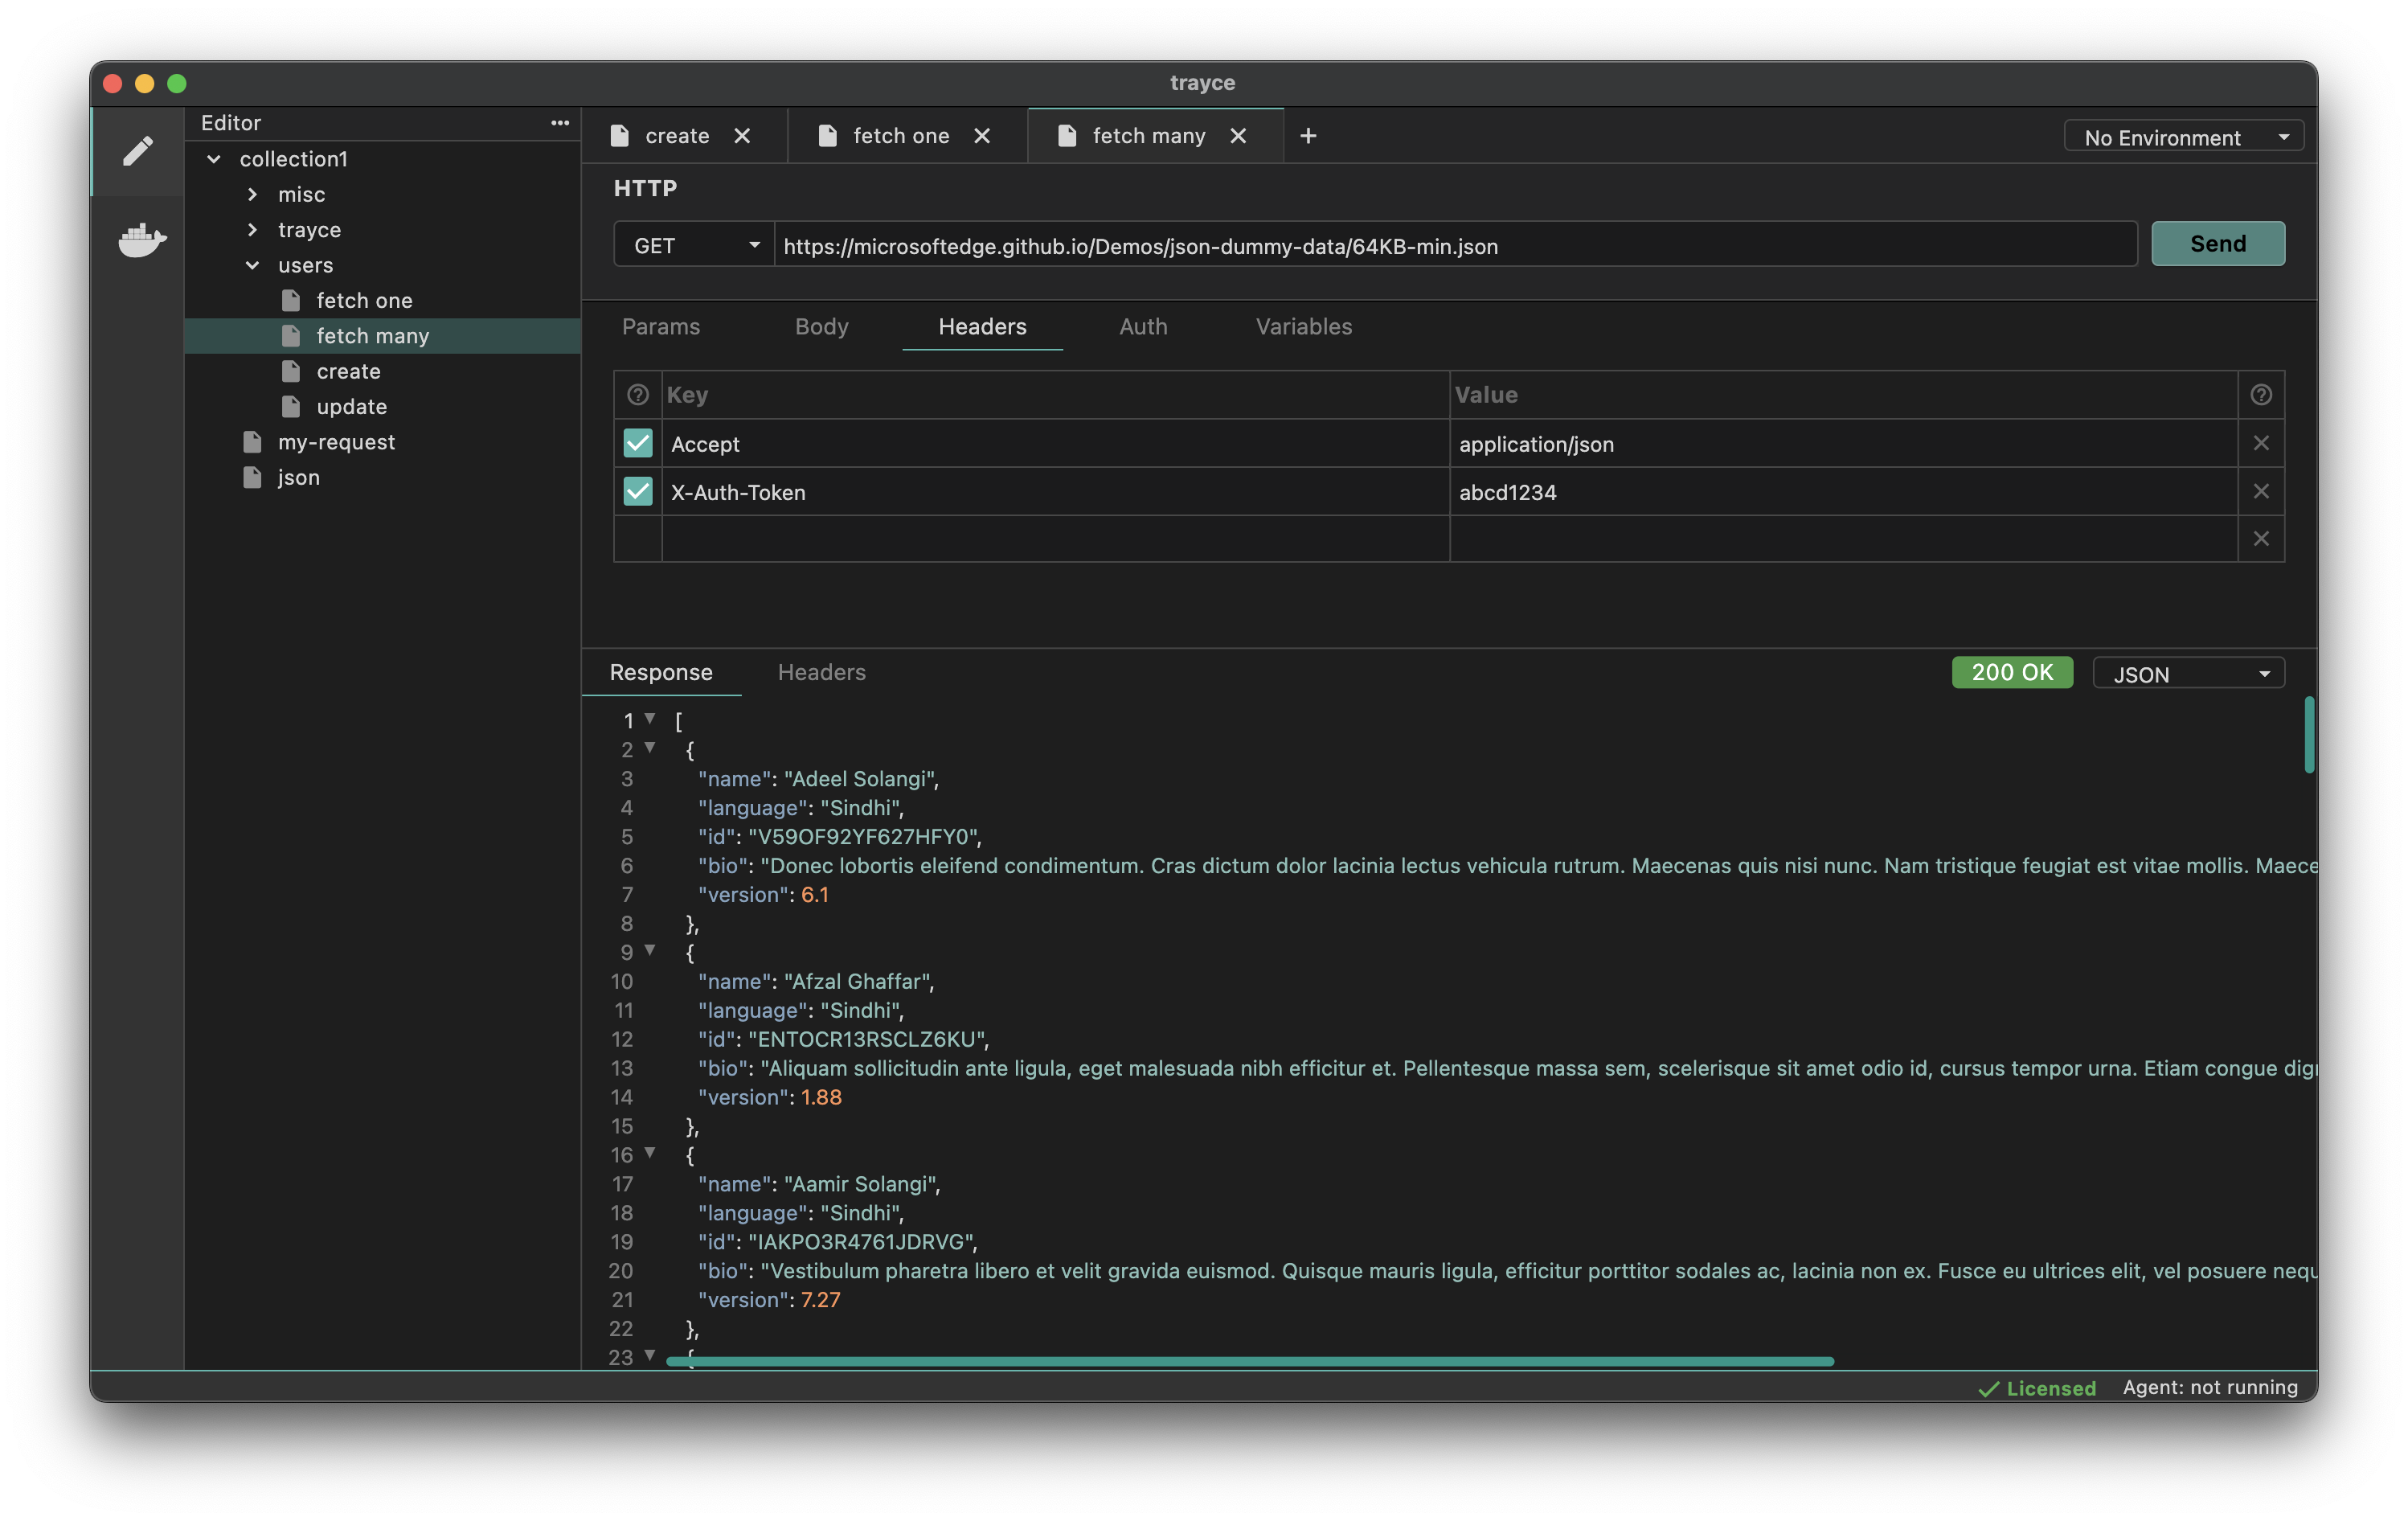Image resolution: width=2408 pixels, height=1521 pixels.
Task: Collapse JSON line 9 fold arrow
Action: [x=650, y=950]
